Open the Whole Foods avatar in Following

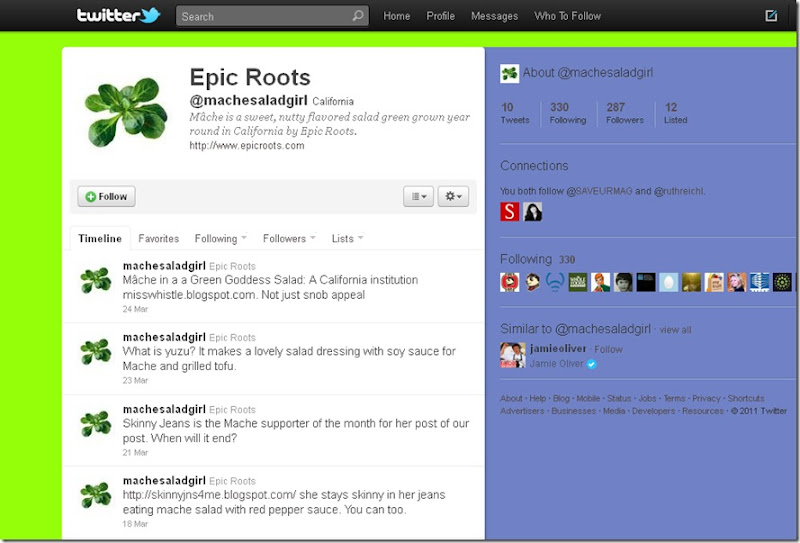pos(578,282)
